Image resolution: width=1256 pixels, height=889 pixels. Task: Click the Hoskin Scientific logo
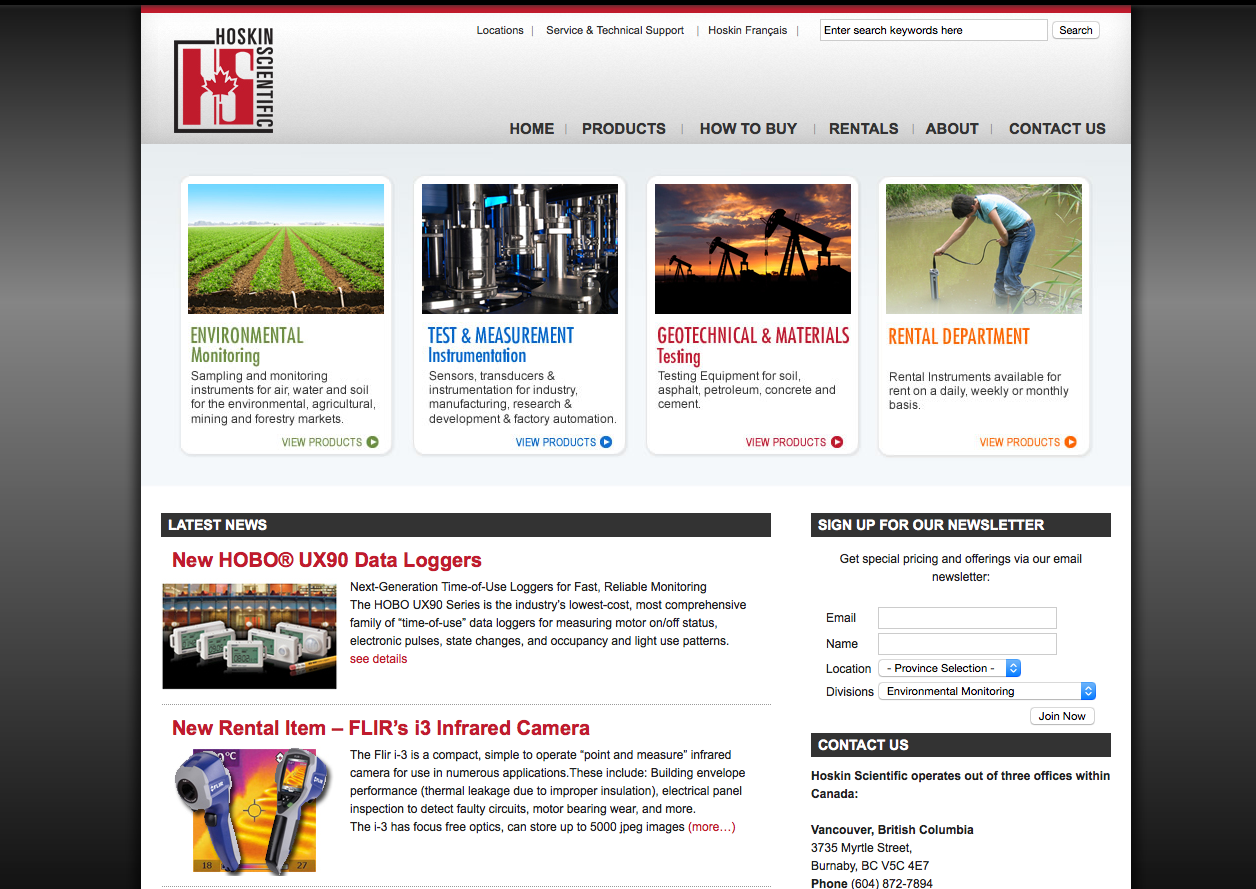coord(223,79)
